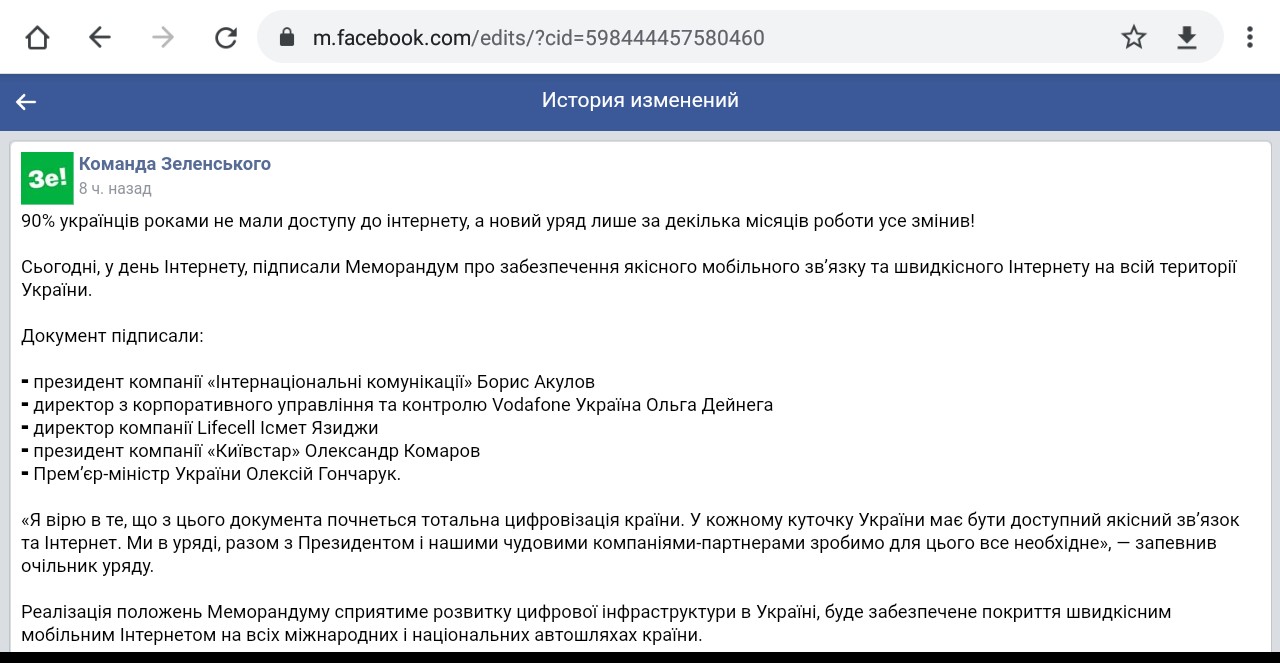Go back using the browser back arrow
Image resolution: width=1280 pixels, height=663 pixels.
(99, 38)
